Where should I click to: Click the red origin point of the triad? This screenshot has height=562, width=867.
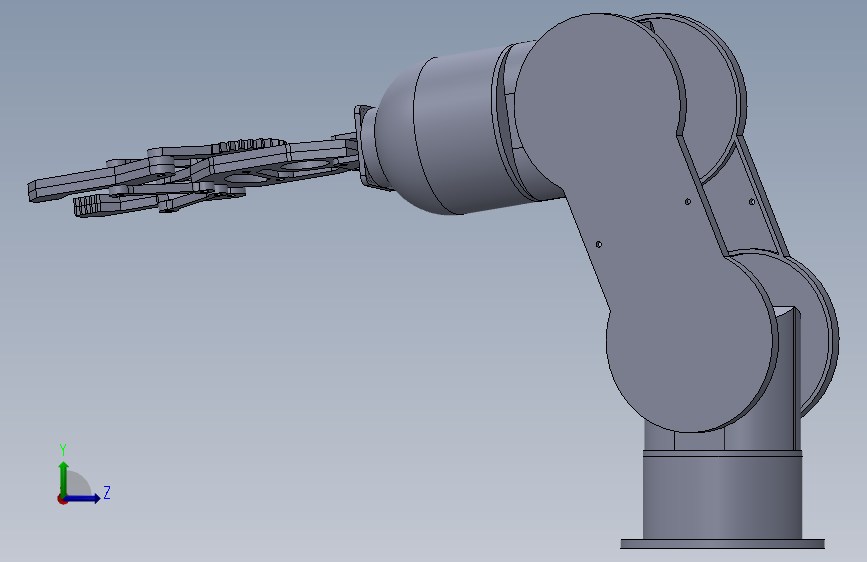pos(62,499)
